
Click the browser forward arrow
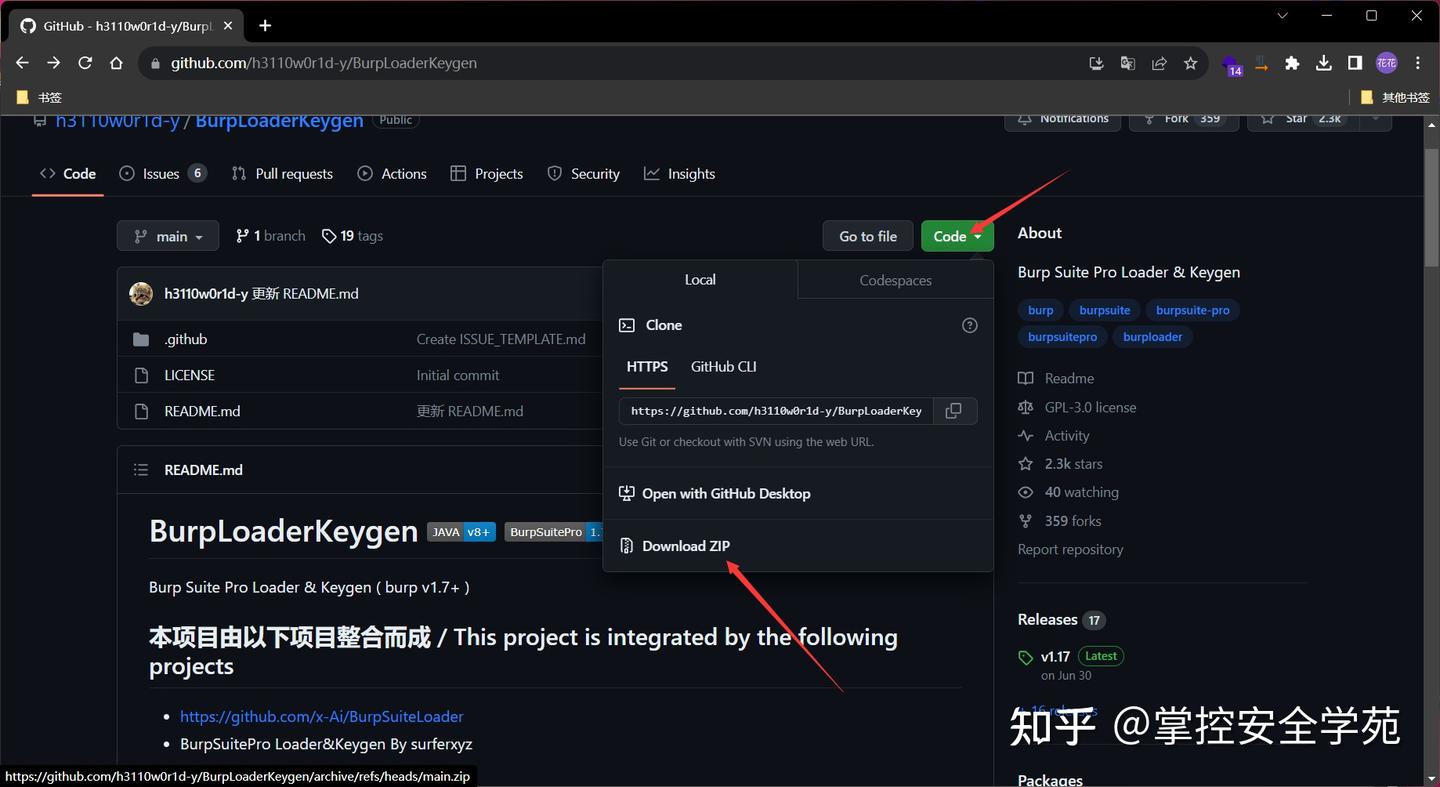(x=54, y=63)
